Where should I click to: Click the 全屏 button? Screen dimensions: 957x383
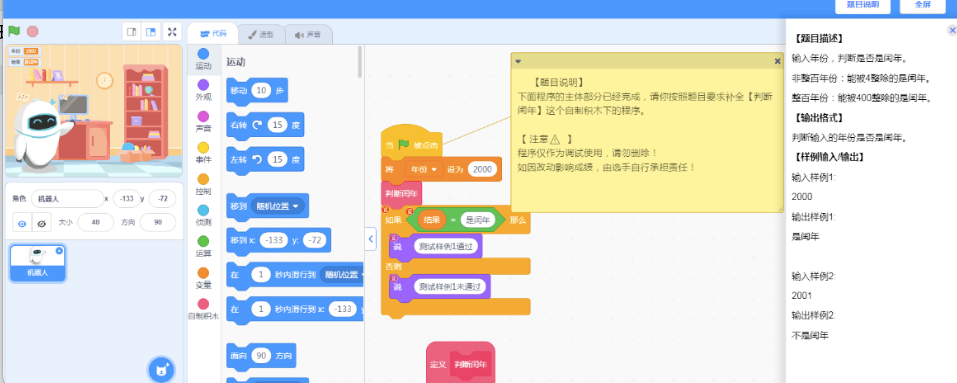click(x=922, y=5)
